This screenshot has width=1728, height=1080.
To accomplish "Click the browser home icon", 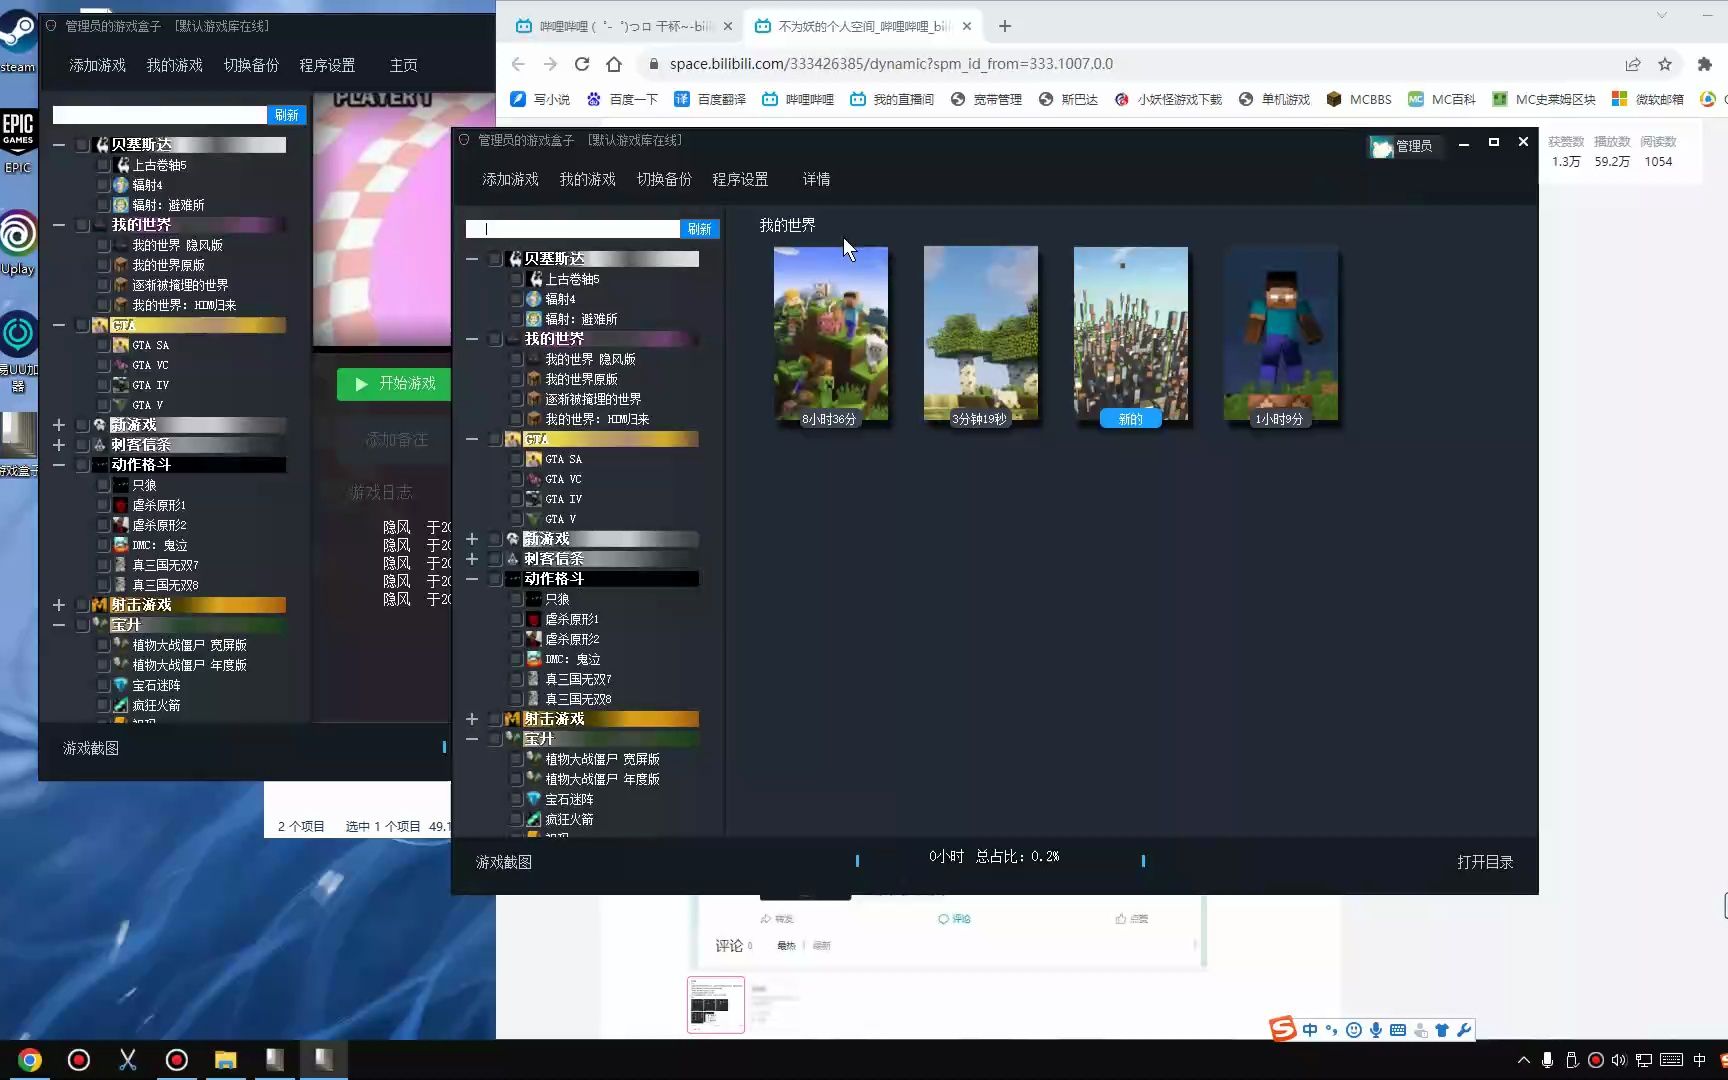I will click(x=614, y=64).
